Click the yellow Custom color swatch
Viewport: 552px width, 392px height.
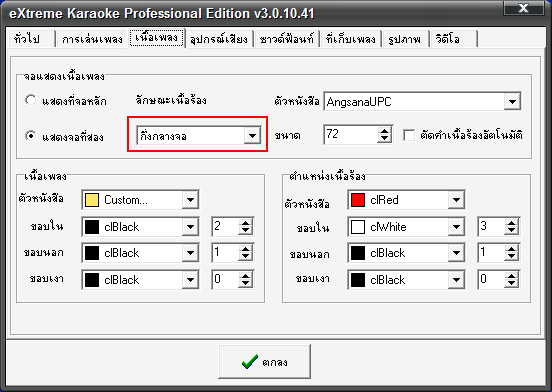92,200
